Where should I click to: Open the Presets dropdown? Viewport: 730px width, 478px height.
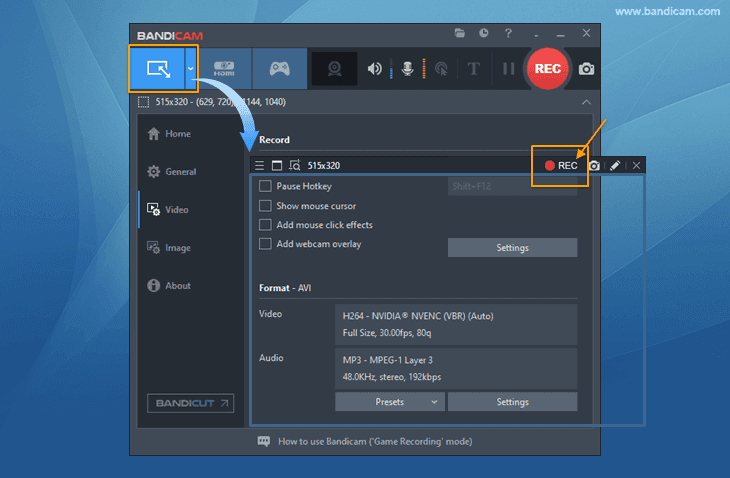390,402
